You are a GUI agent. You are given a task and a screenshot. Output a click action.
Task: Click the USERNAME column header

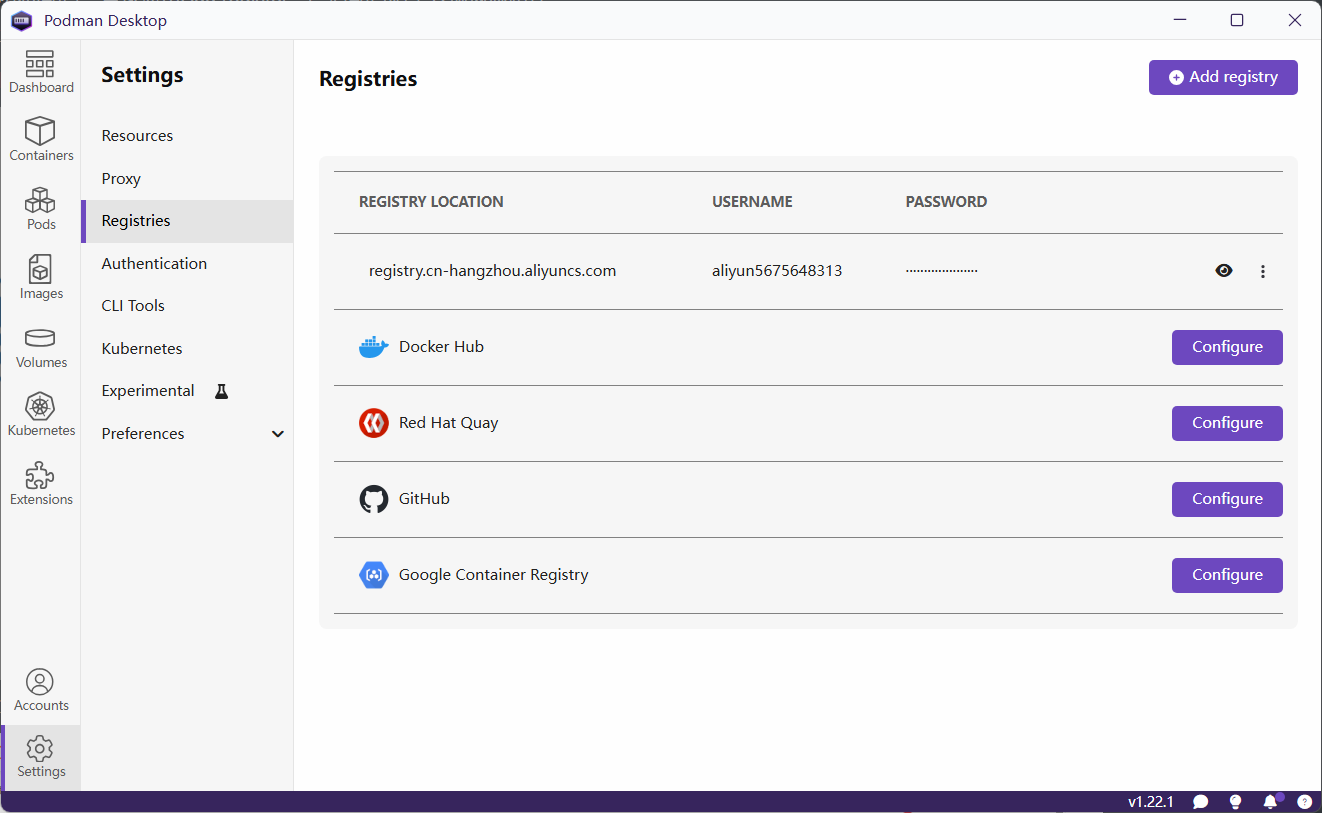752,202
